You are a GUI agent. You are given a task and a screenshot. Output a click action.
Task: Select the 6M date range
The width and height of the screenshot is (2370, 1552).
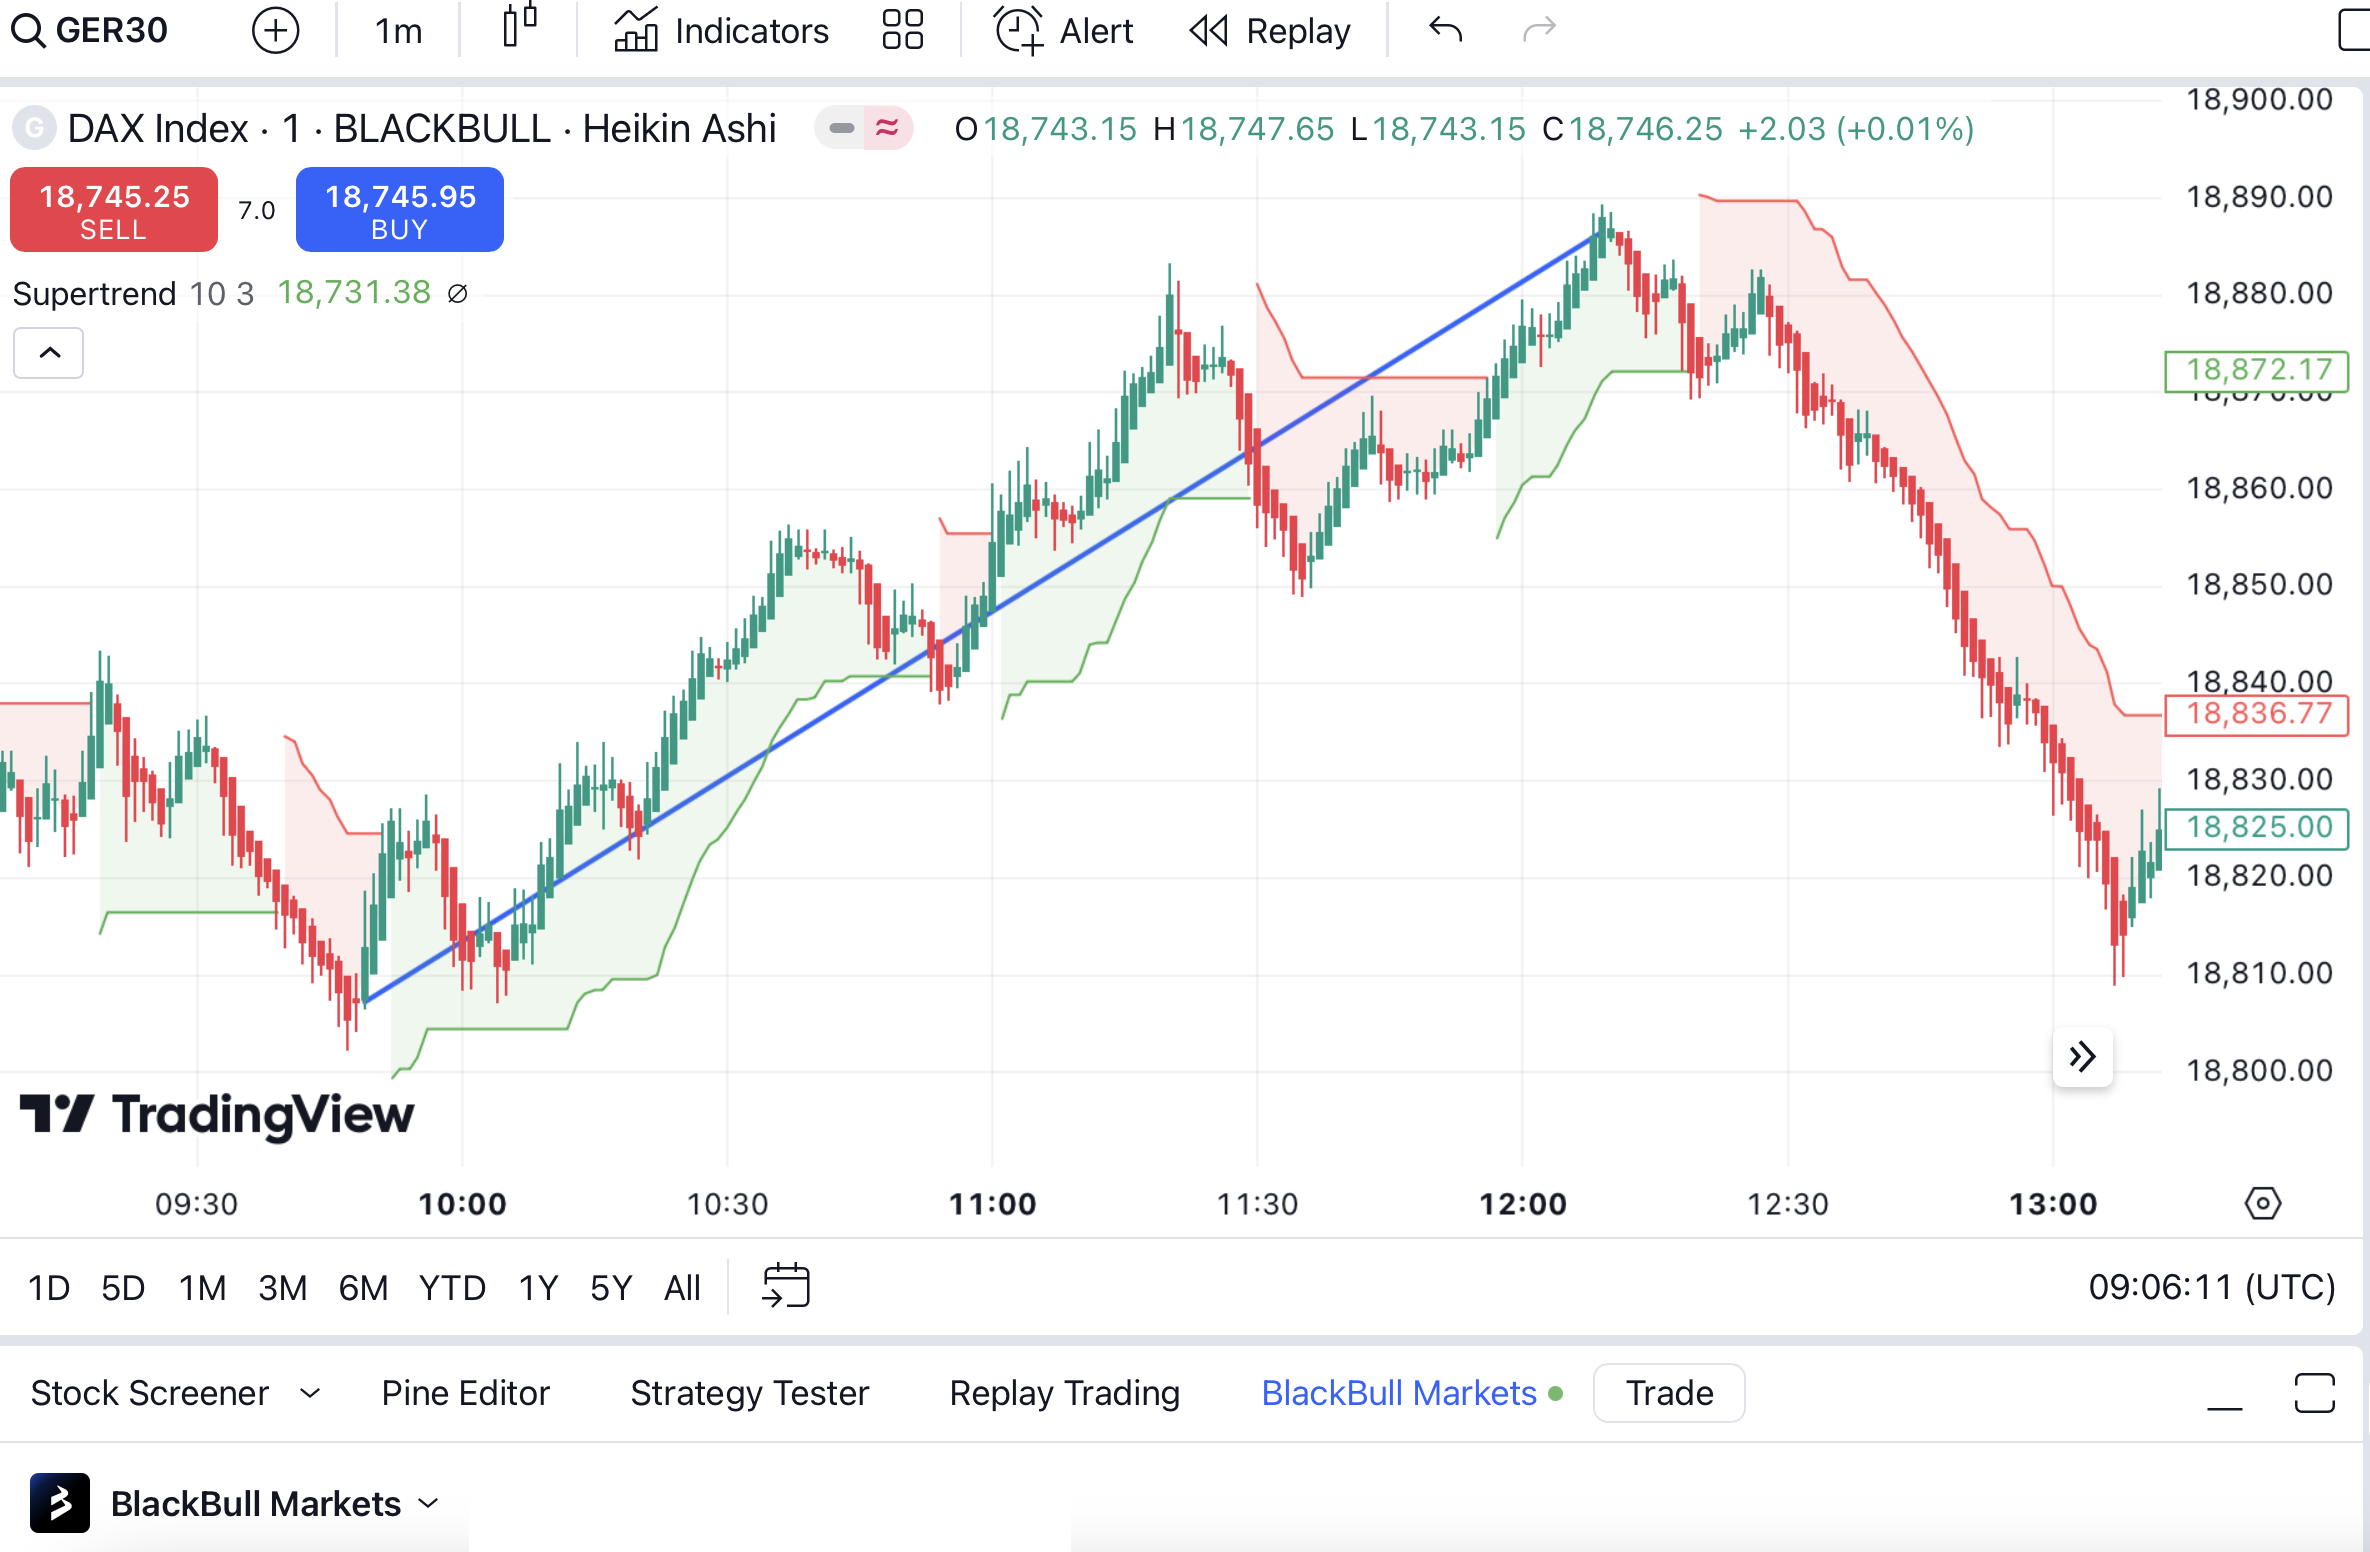click(x=362, y=1288)
